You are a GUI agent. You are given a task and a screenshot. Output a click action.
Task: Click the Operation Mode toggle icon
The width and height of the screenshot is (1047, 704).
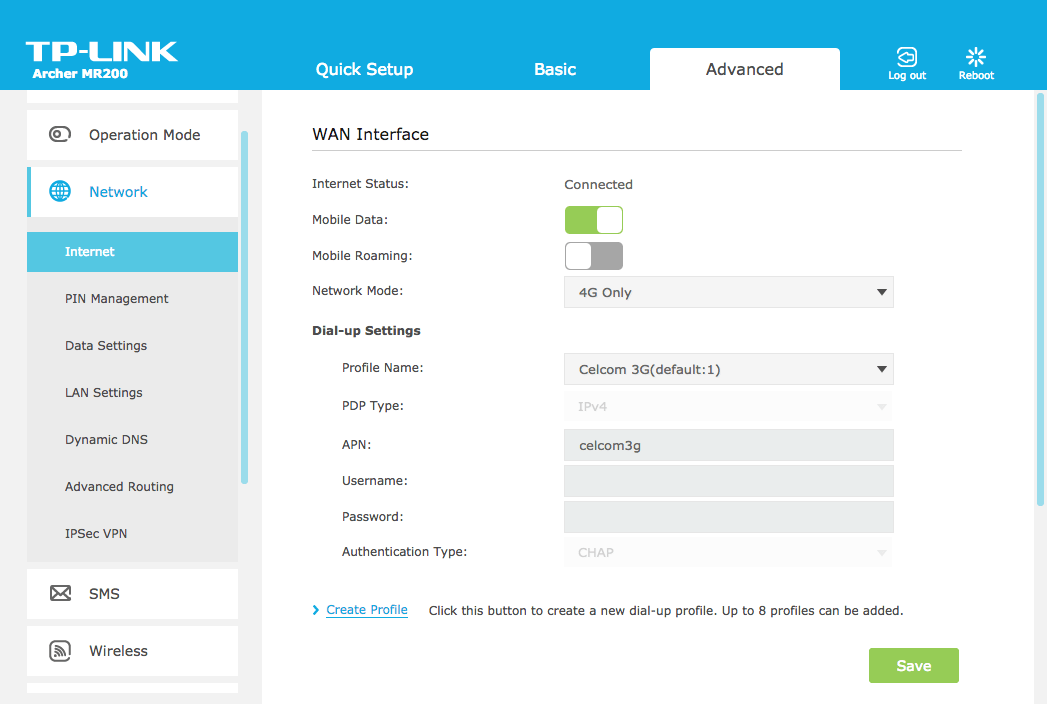60,135
